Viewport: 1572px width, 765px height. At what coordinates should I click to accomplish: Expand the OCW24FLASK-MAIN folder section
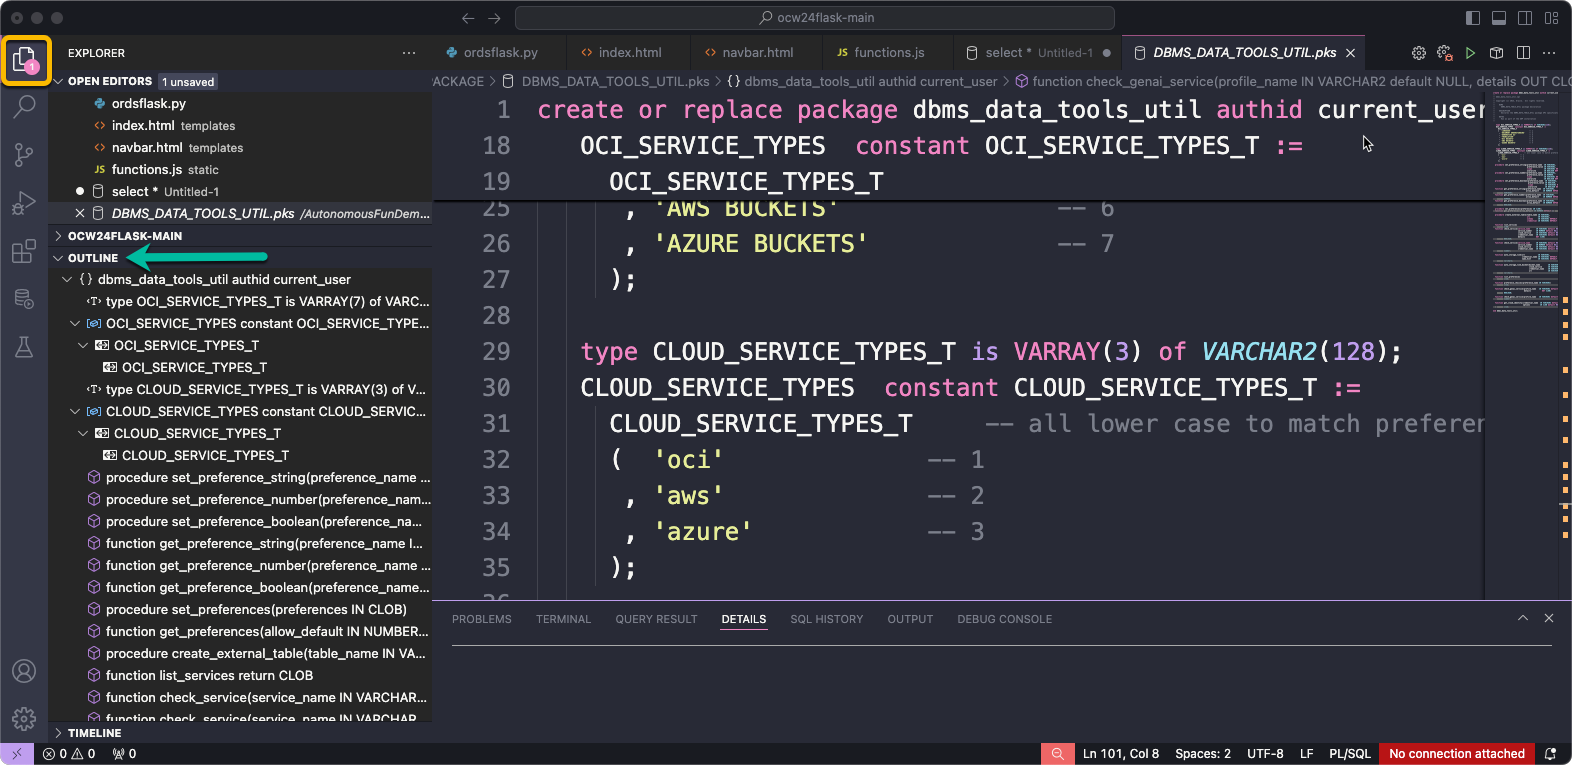pyautogui.click(x=124, y=236)
